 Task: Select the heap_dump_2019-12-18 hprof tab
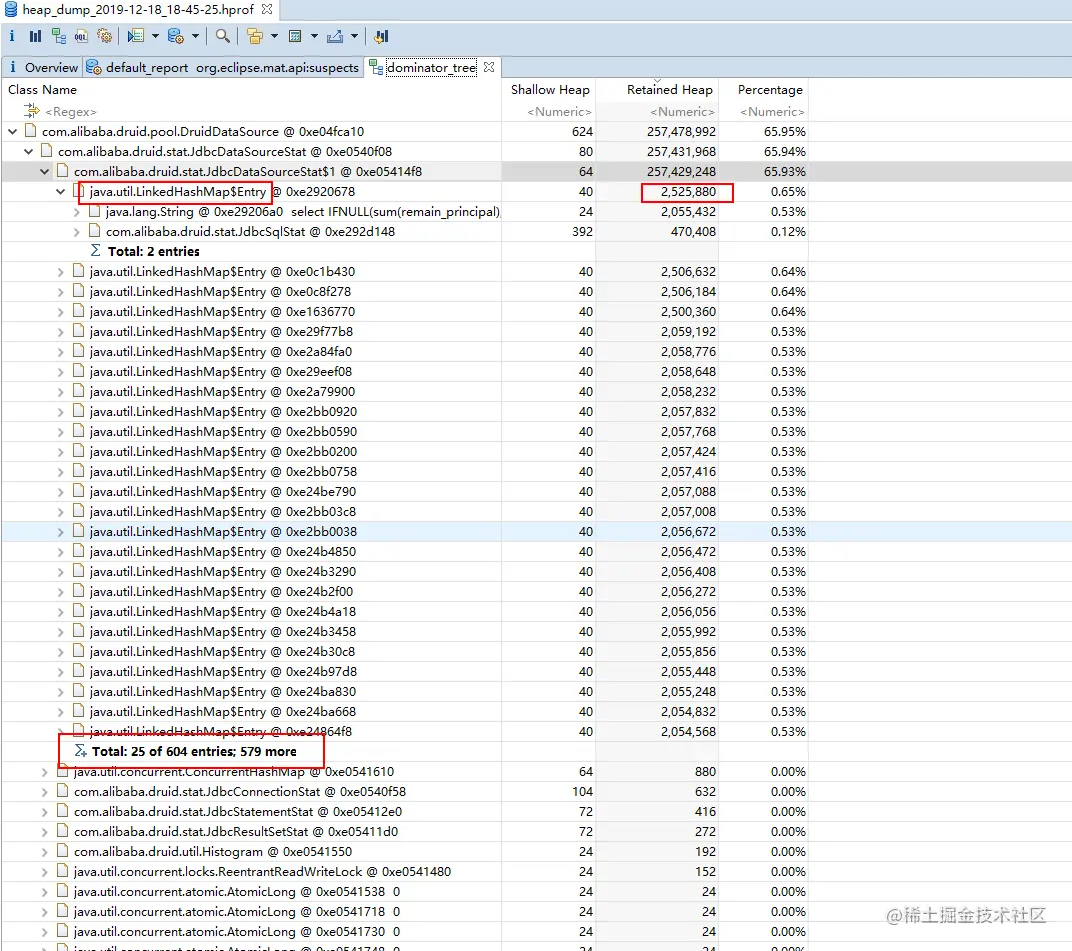pyautogui.click(x=139, y=10)
